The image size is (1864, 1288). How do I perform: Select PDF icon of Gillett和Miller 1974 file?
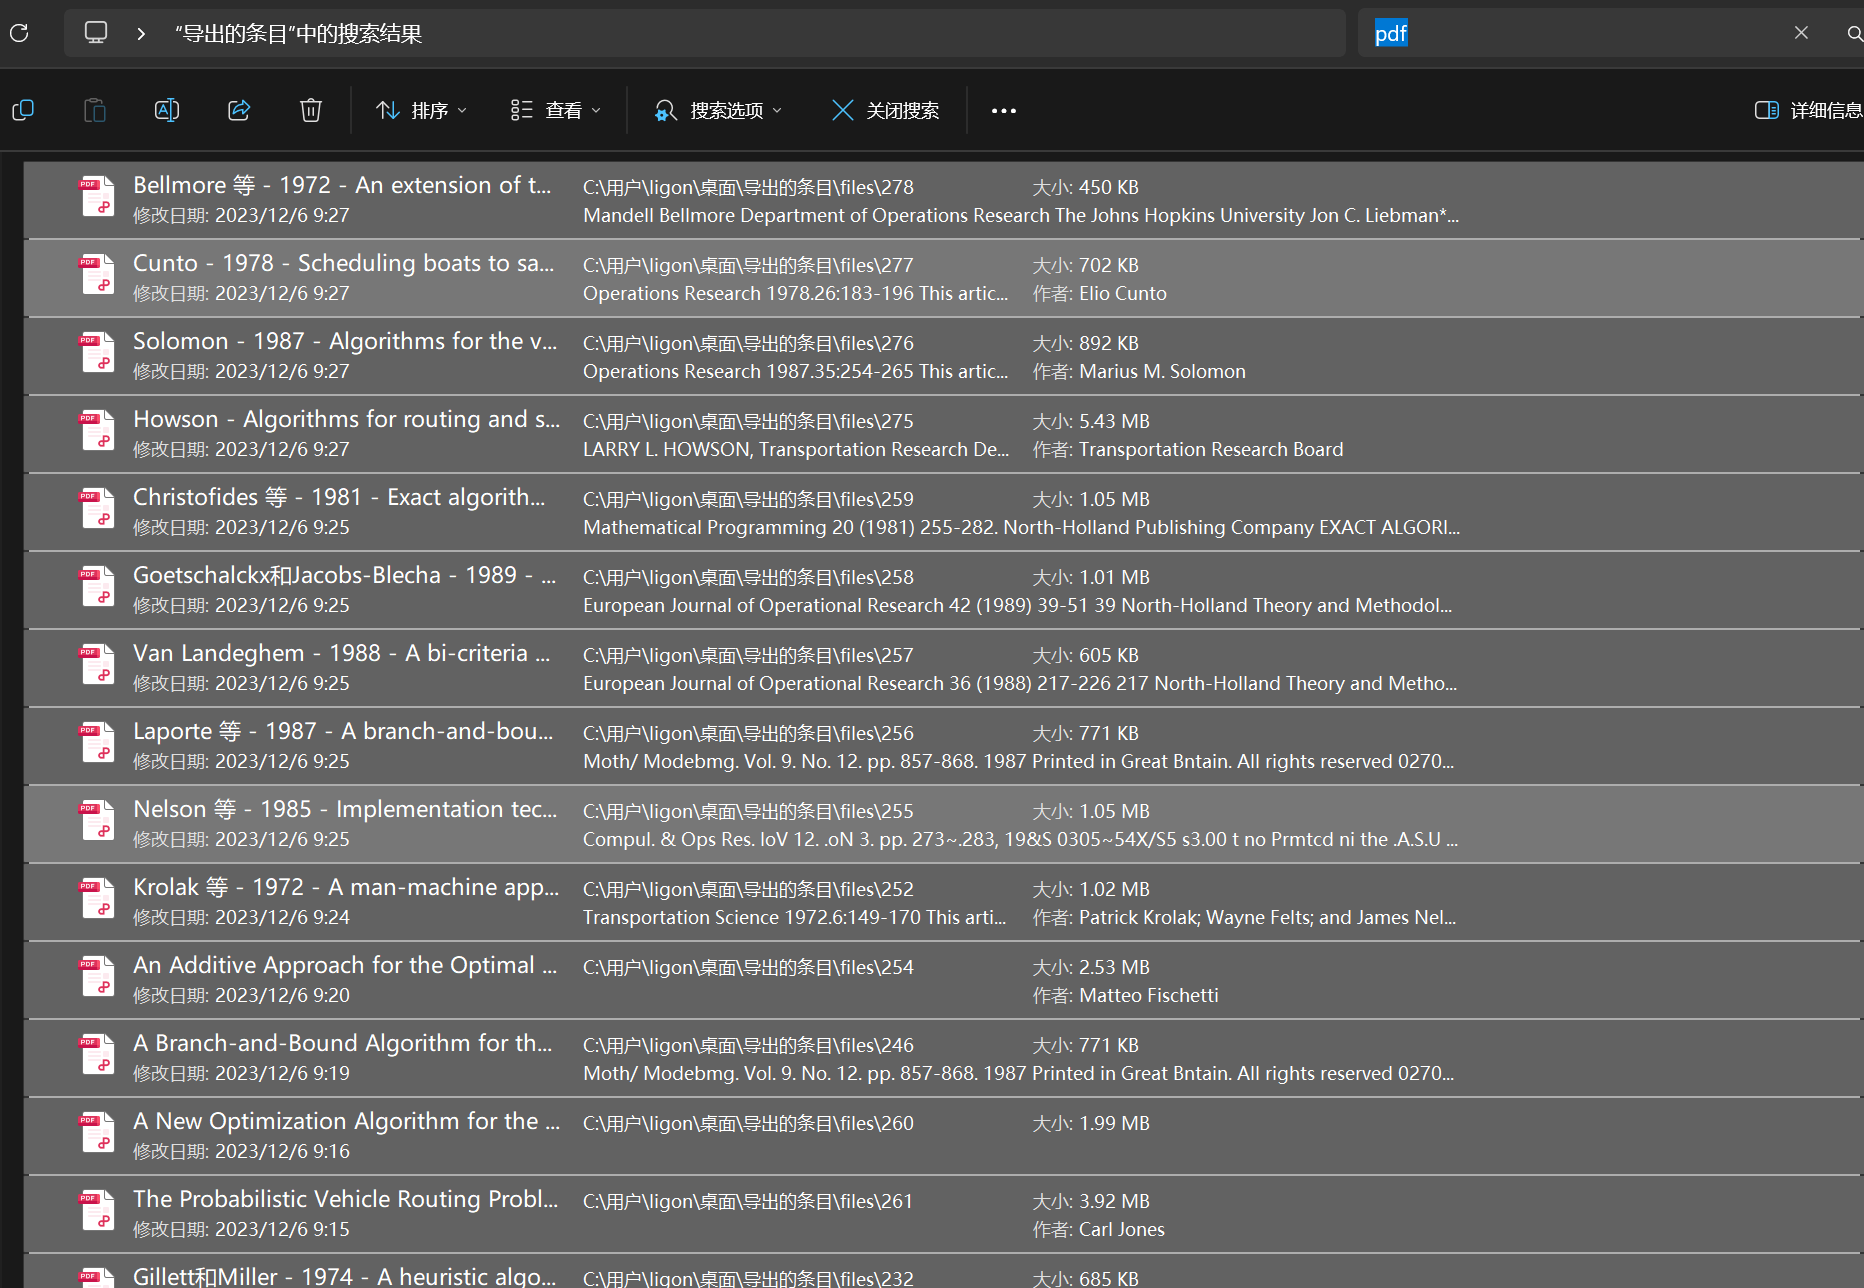(98, 1278)
